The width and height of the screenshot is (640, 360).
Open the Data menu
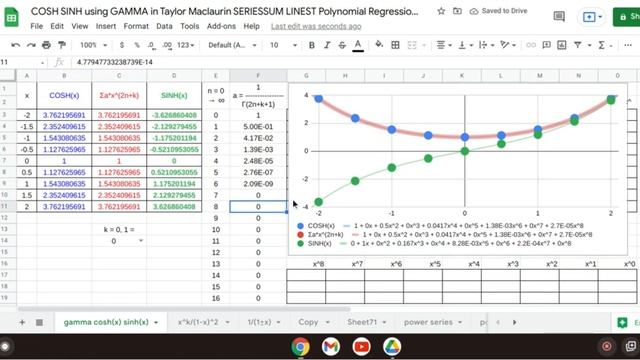[164, 26]
